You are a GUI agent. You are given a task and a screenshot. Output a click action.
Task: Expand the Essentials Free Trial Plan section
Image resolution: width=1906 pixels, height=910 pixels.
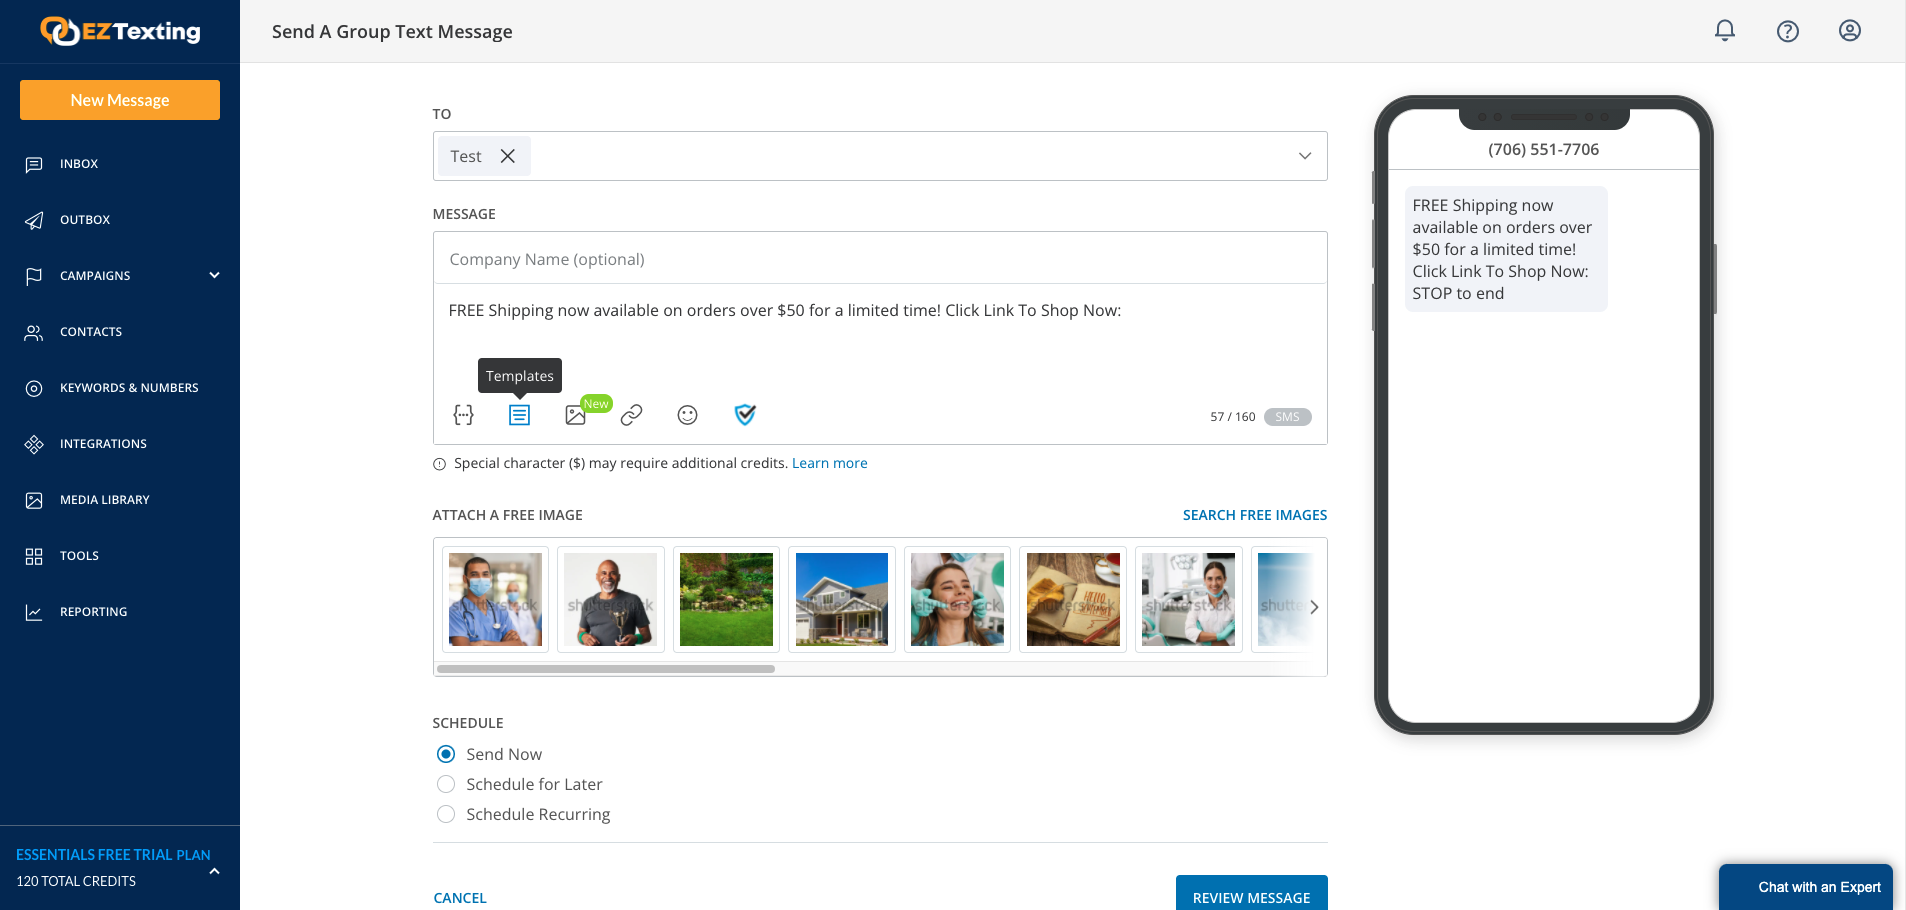pyautogui.click(x=213, y=871)
